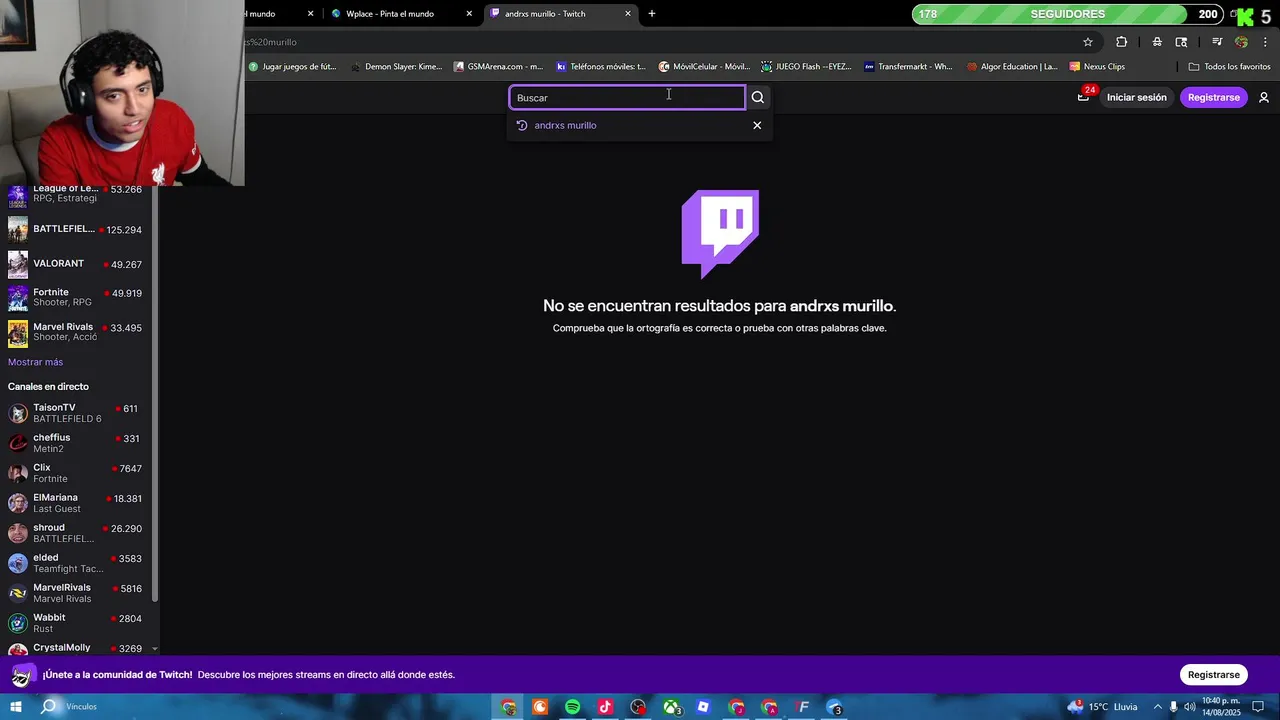Remove andrxs murillo from search history

[x=757, y=125]
